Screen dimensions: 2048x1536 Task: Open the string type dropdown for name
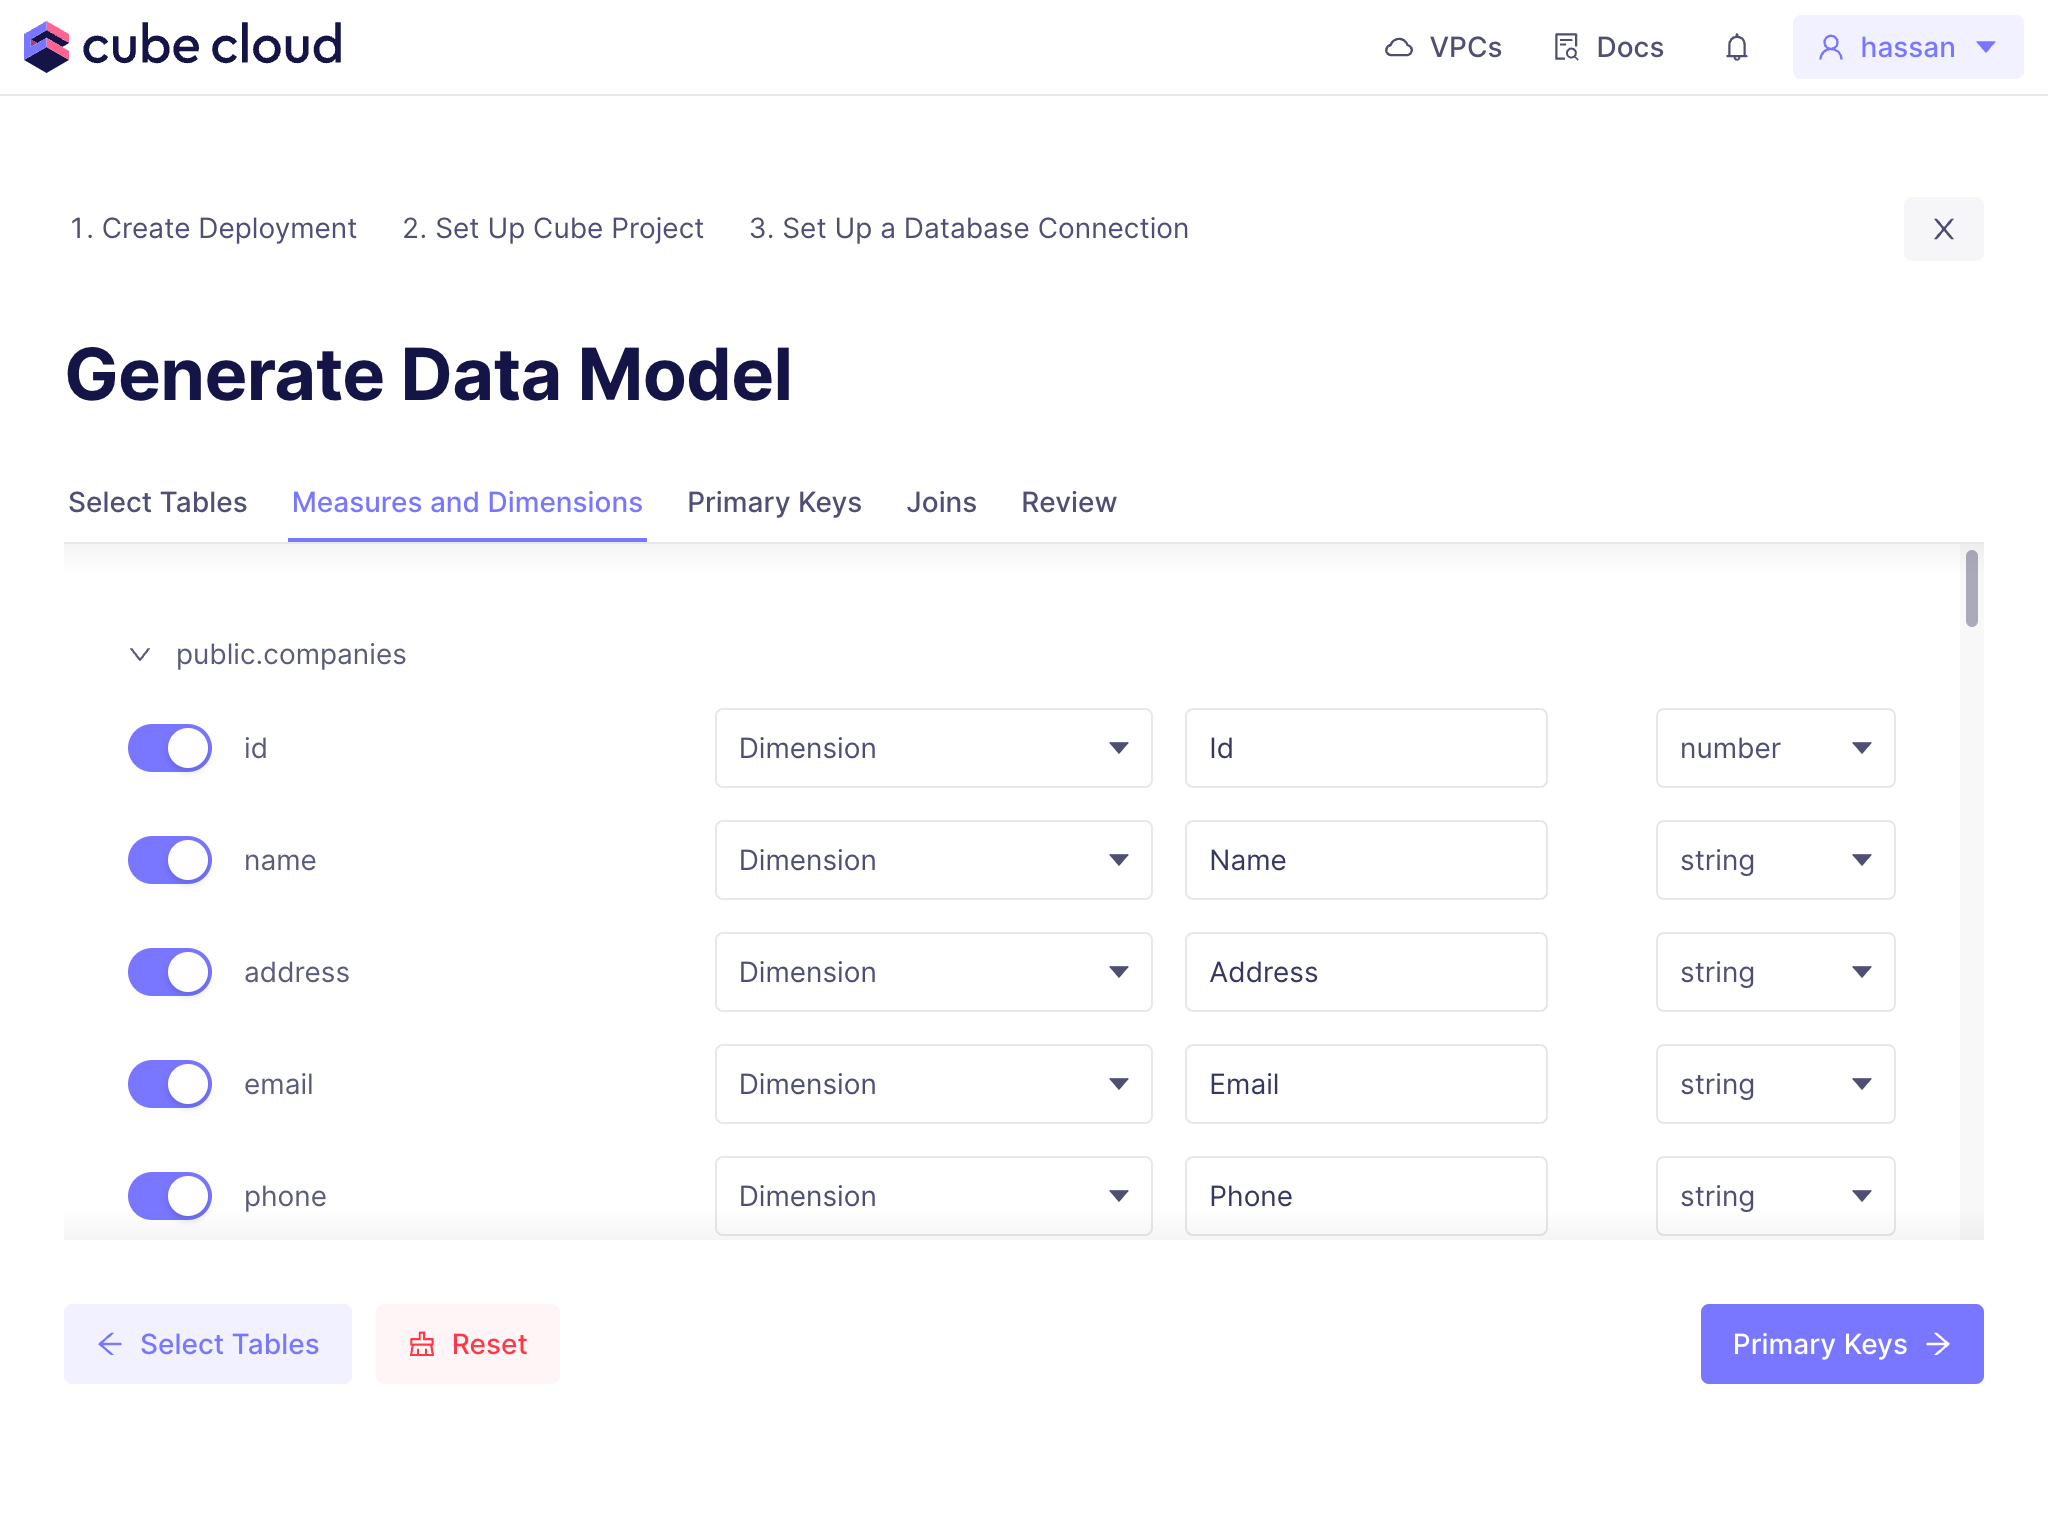1776,860
